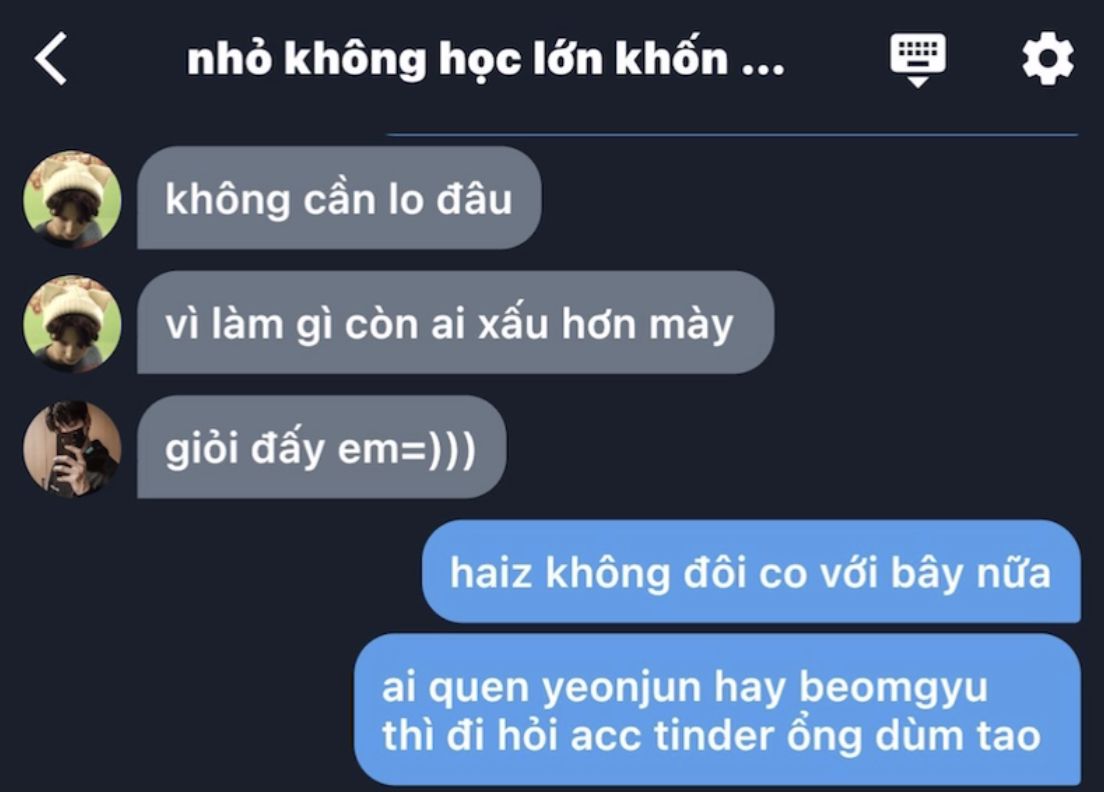The width and height of the screenshot is (1104, 792).
Task: Tap the gray bubble "giỏi đấy em=)))"
Action: coord(321,447)
